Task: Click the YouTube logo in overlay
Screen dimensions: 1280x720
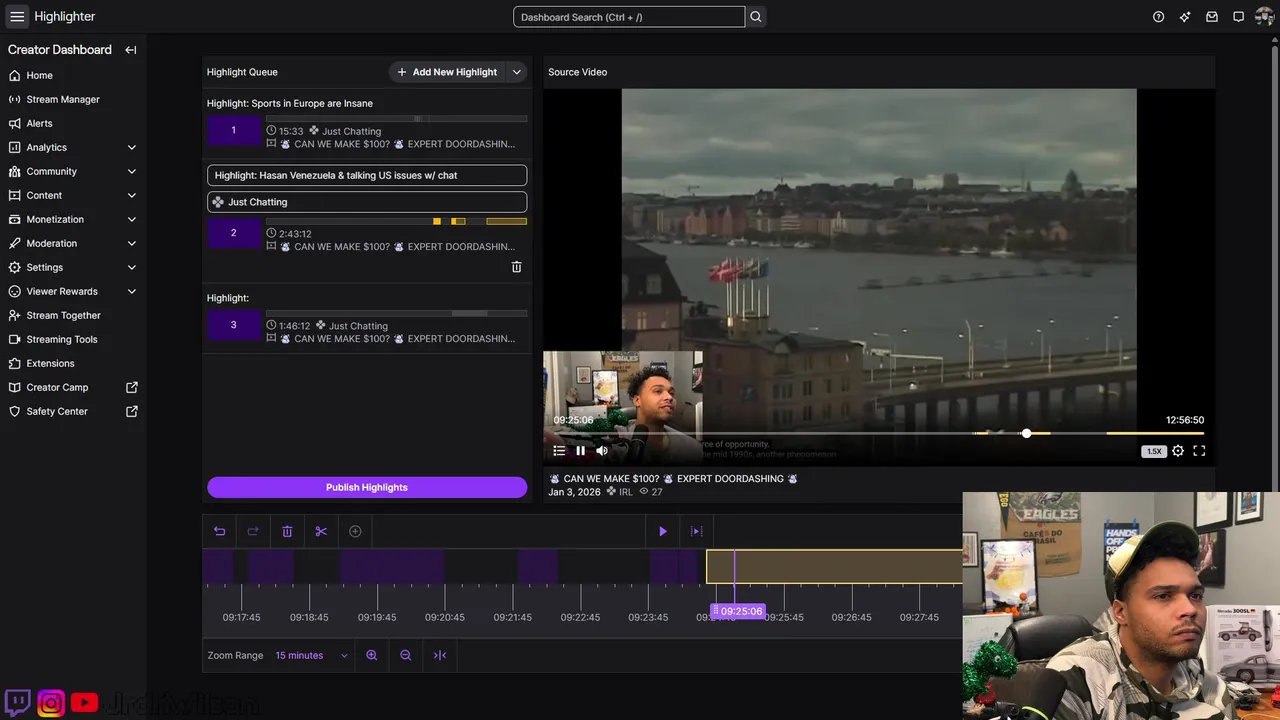Action: 84,703
